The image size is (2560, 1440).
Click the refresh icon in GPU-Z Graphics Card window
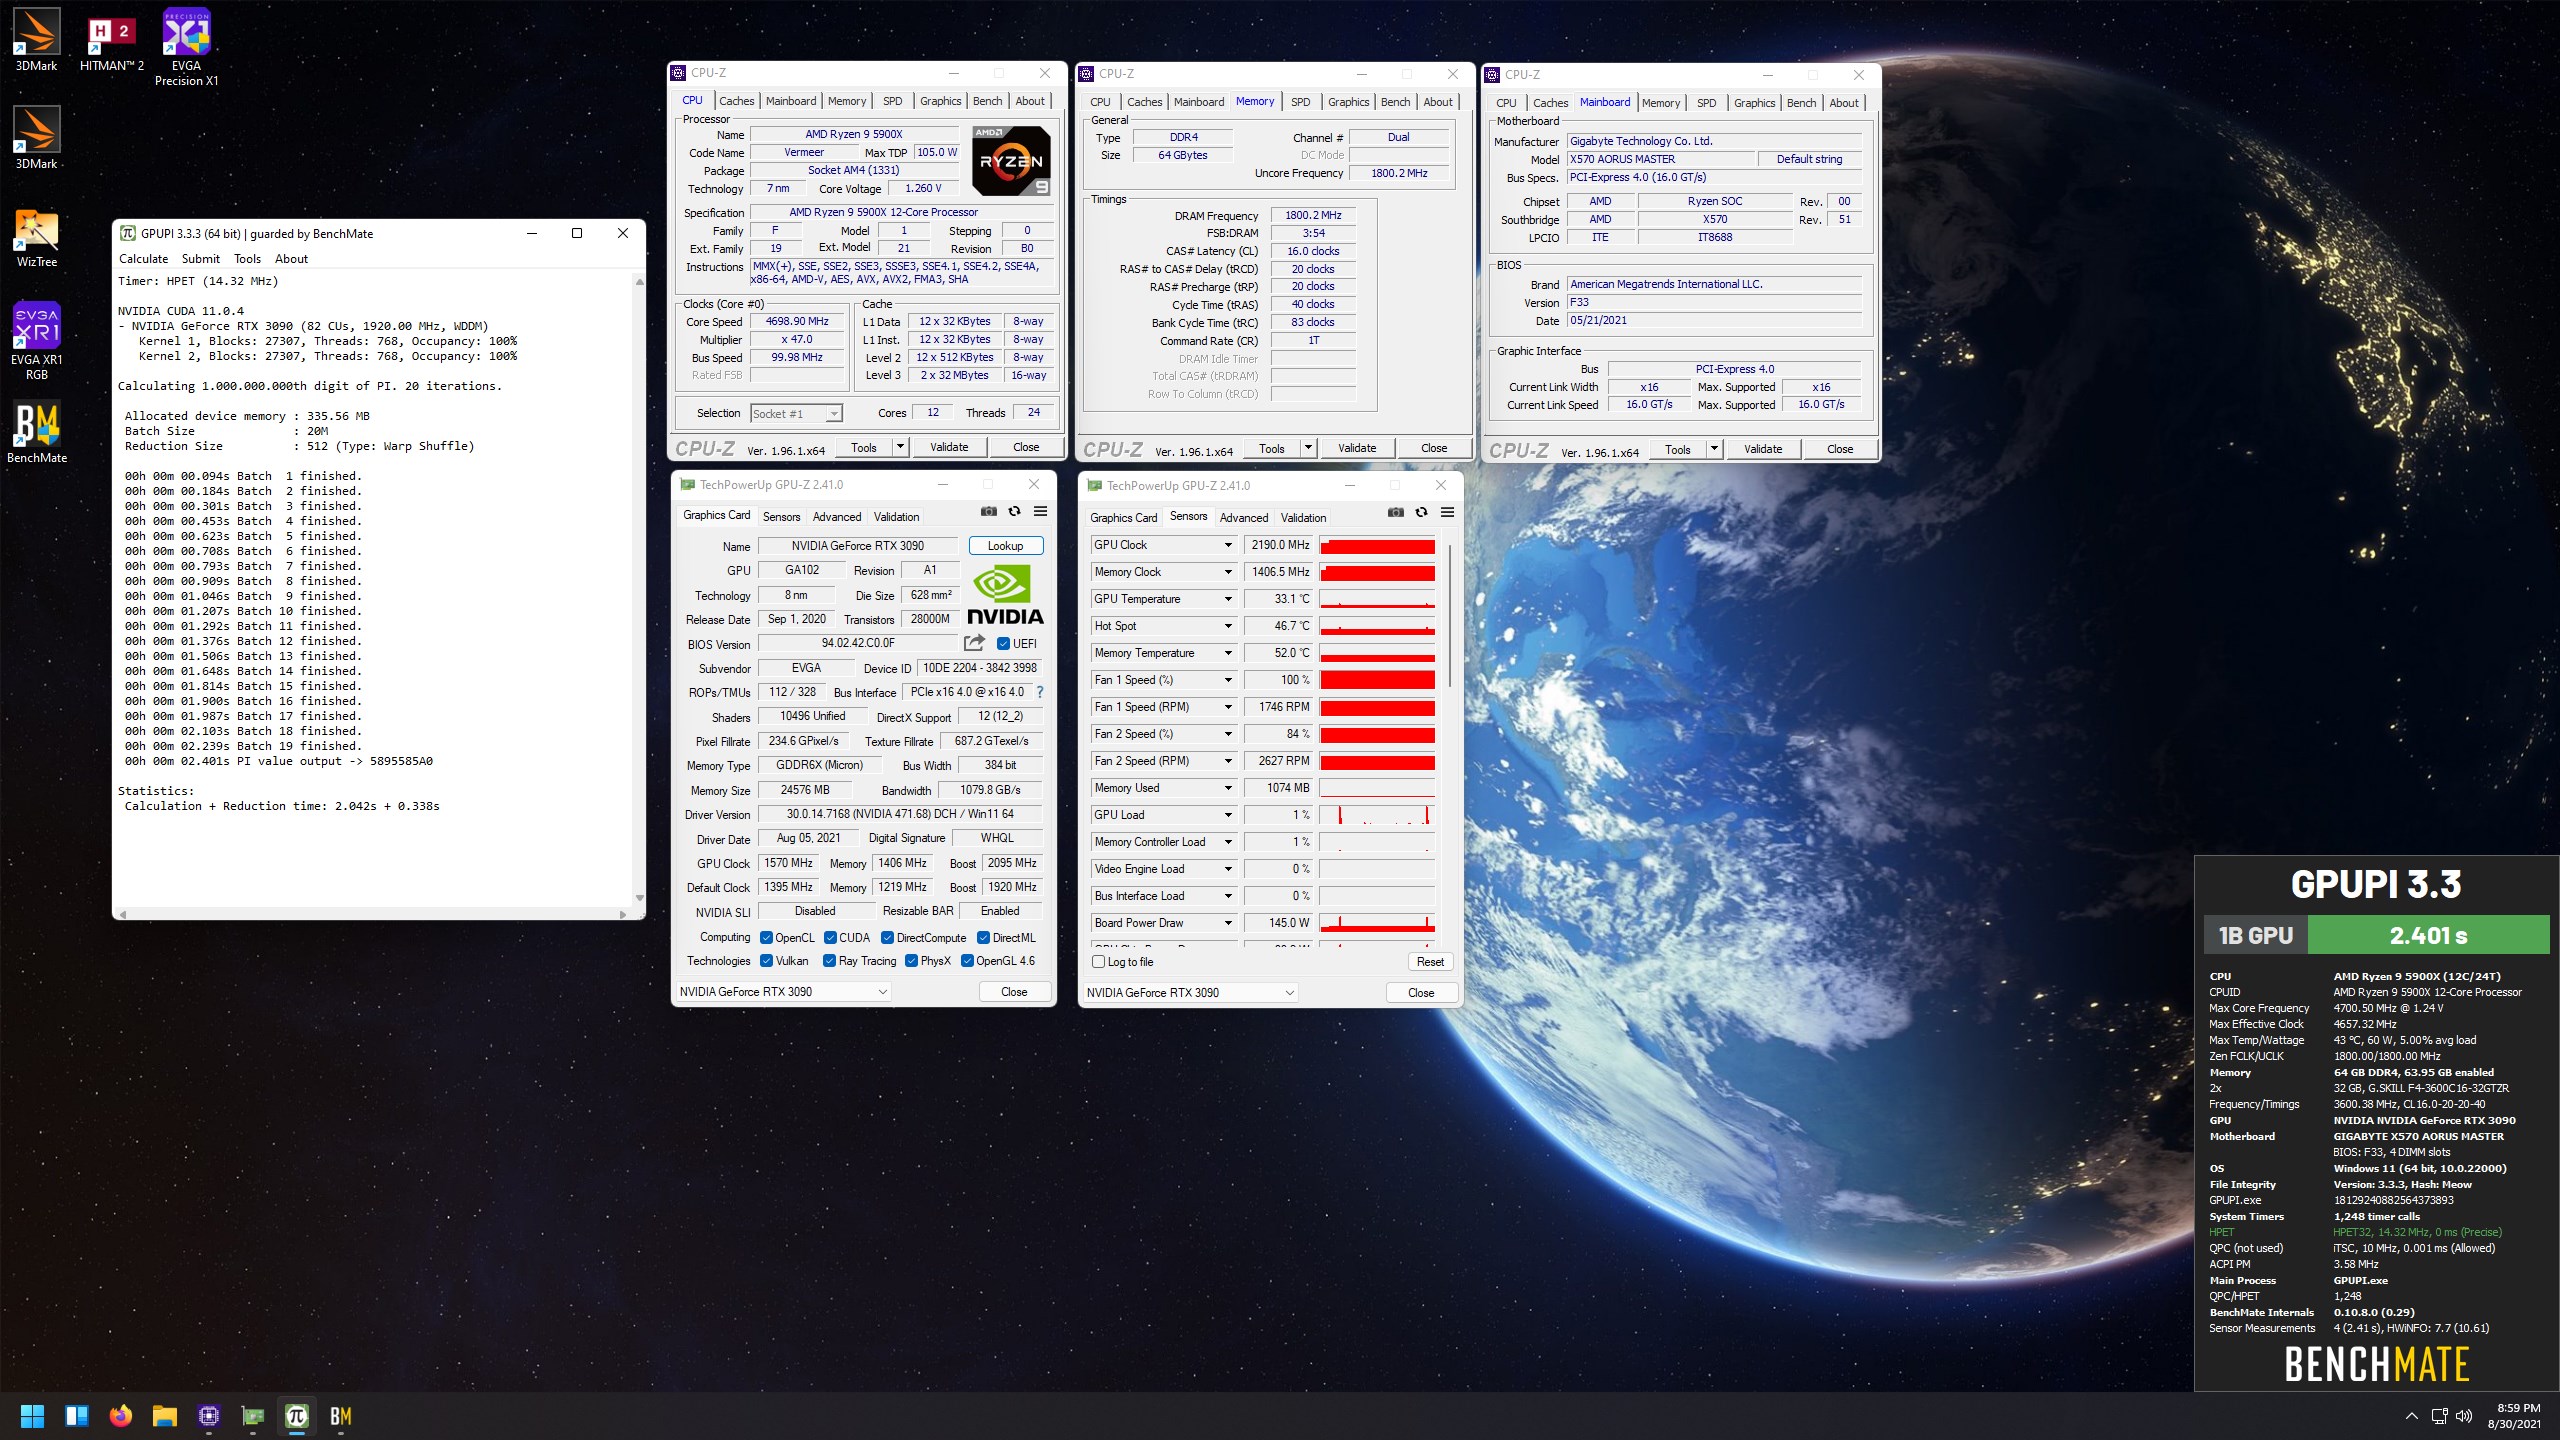[1014, 512]
